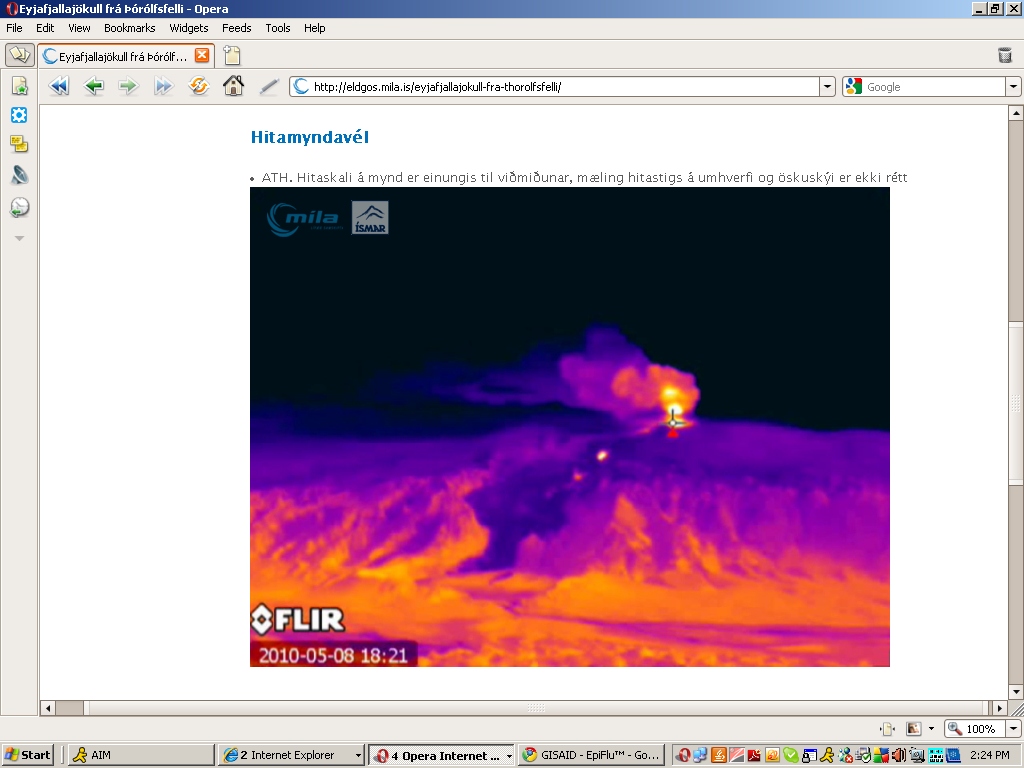The image size is (1024, 768).
Task: Click the address bar URL field
Action: tap(555, 87)
